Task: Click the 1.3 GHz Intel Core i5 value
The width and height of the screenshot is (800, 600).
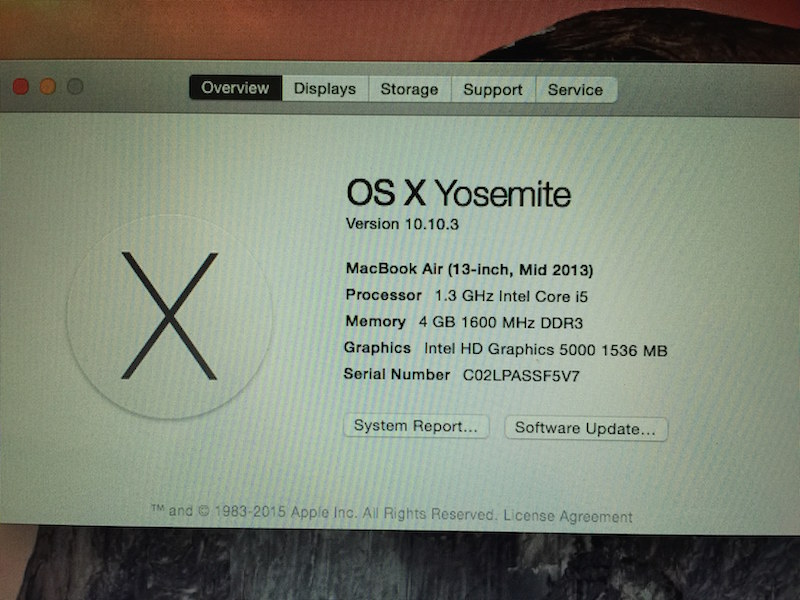Action: 511,296
